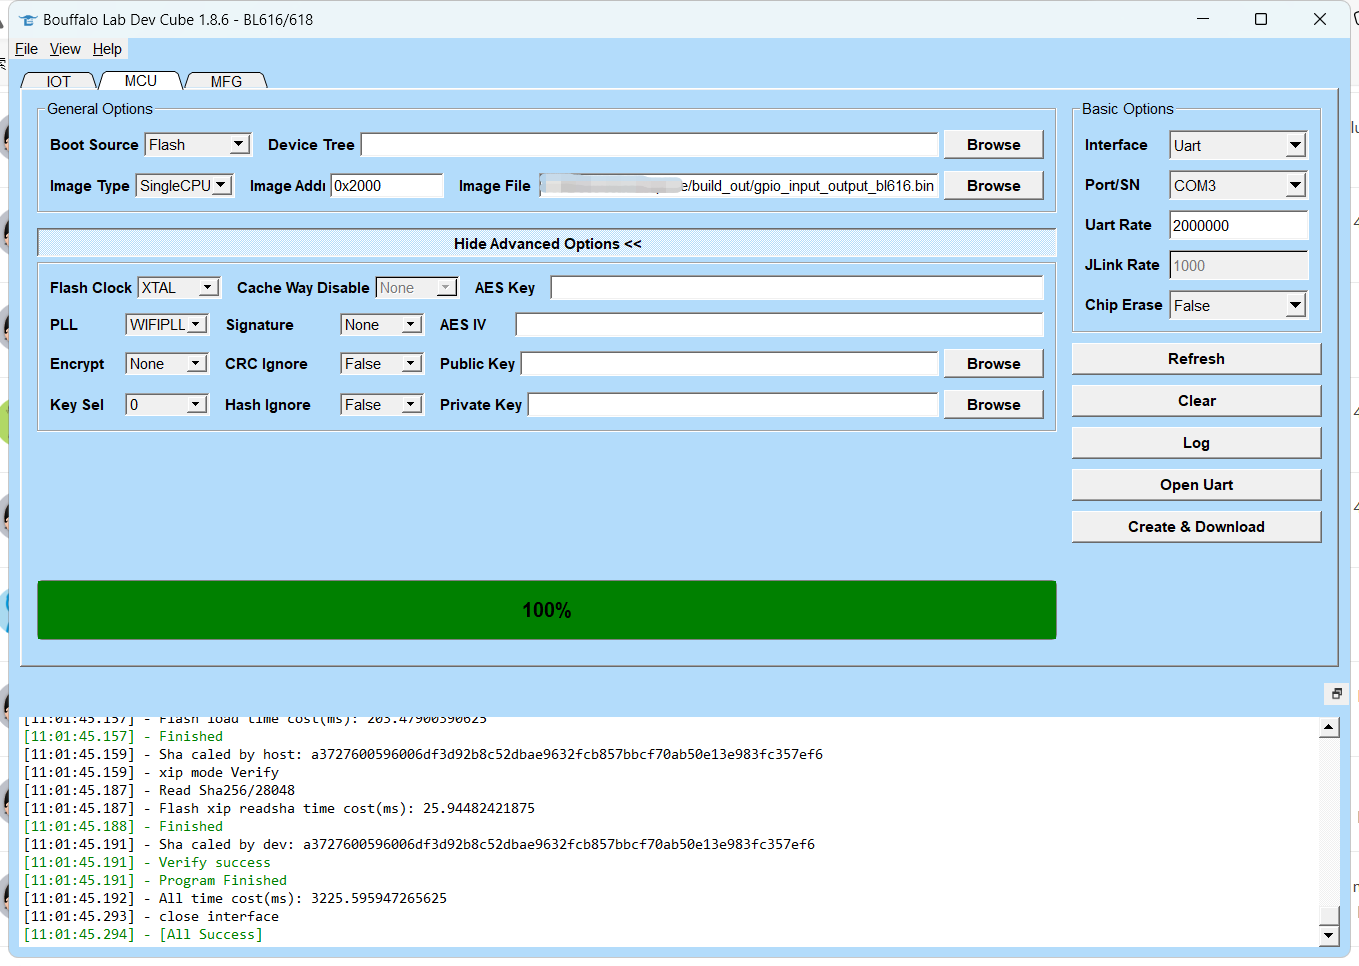Open the Help menu
This screenshot has width=1359, height=966.
pyautogui.click(x=107, y=49)
